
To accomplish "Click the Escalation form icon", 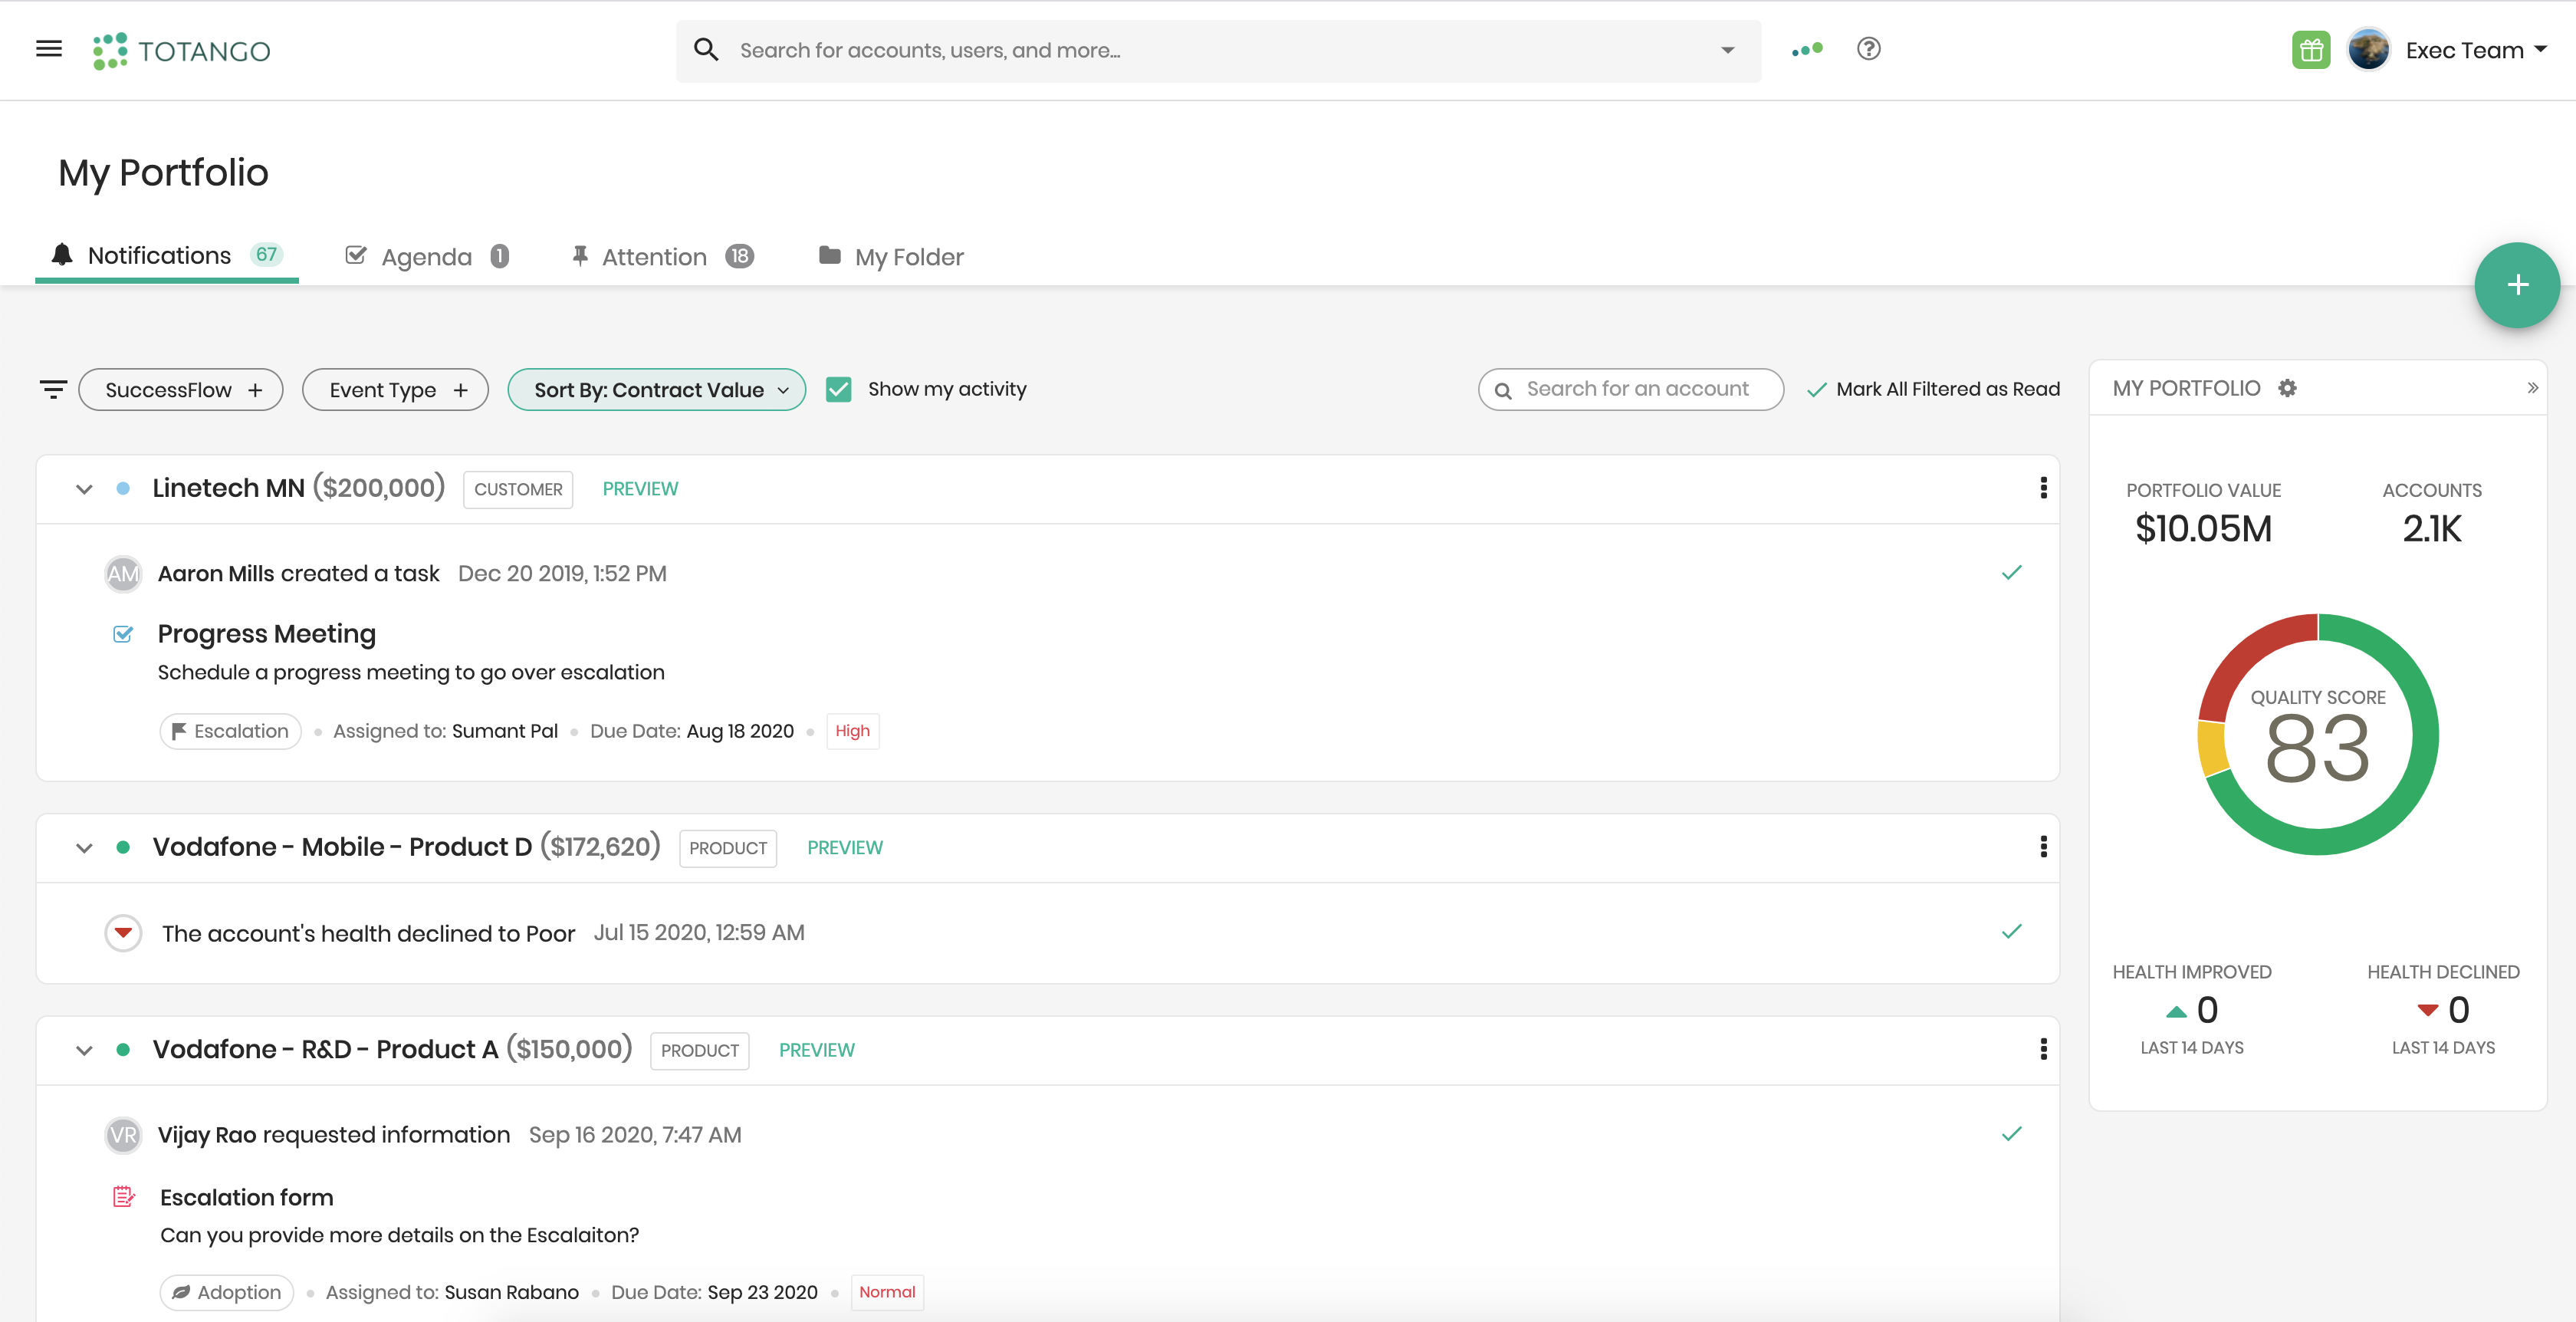I will tap(124, 1197).
